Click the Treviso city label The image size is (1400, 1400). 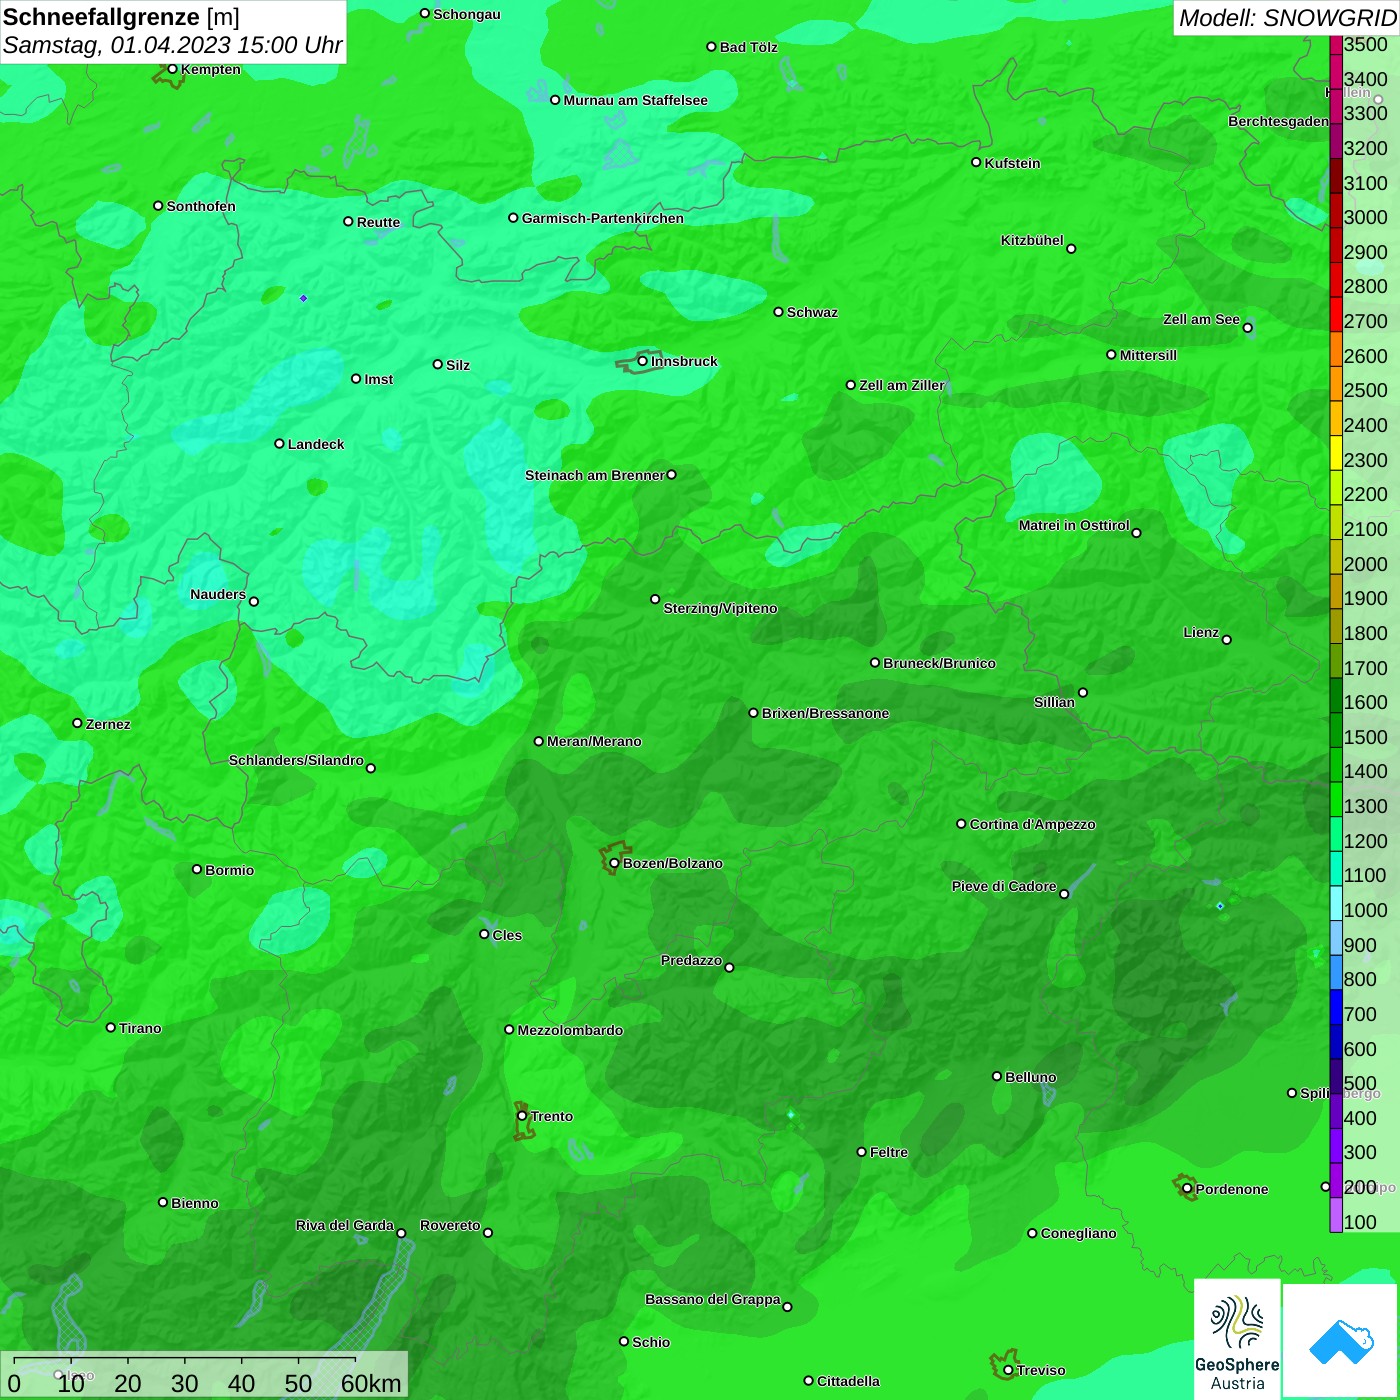(x=1040, y=1370)
